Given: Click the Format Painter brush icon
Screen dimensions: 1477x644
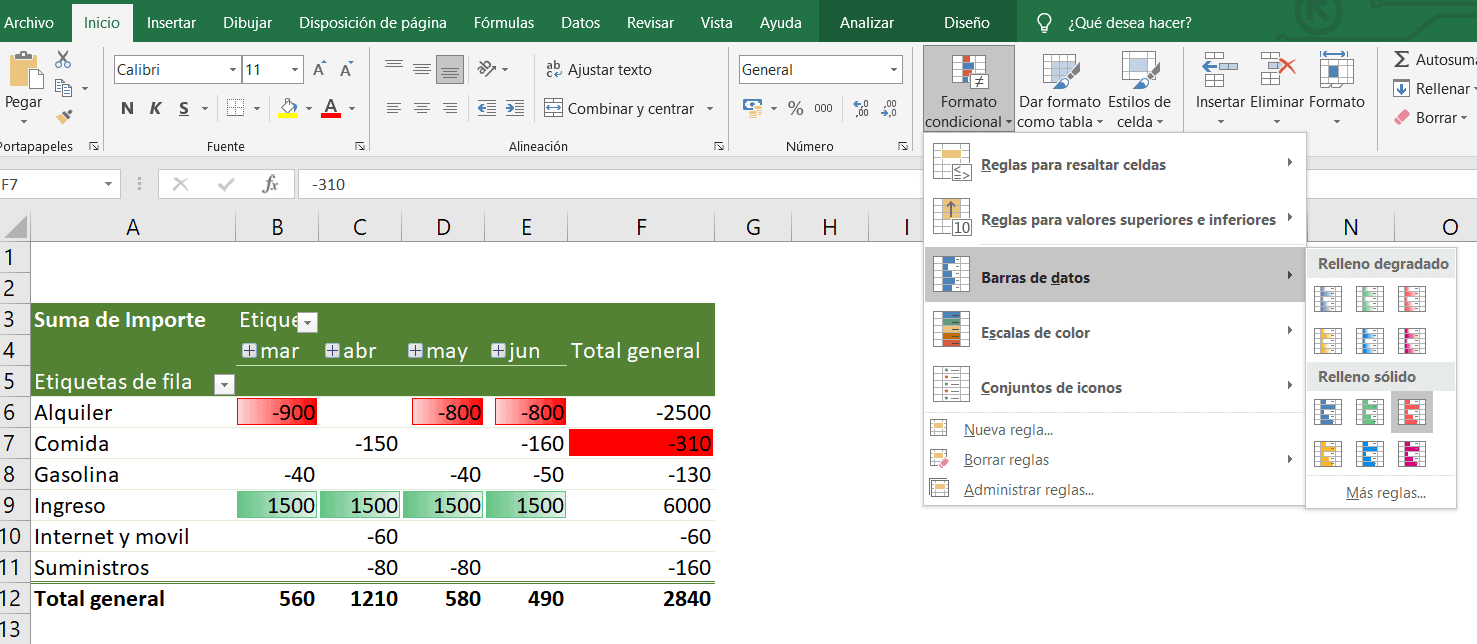Looking at the screenshot, I should click(x=64, y=117).
